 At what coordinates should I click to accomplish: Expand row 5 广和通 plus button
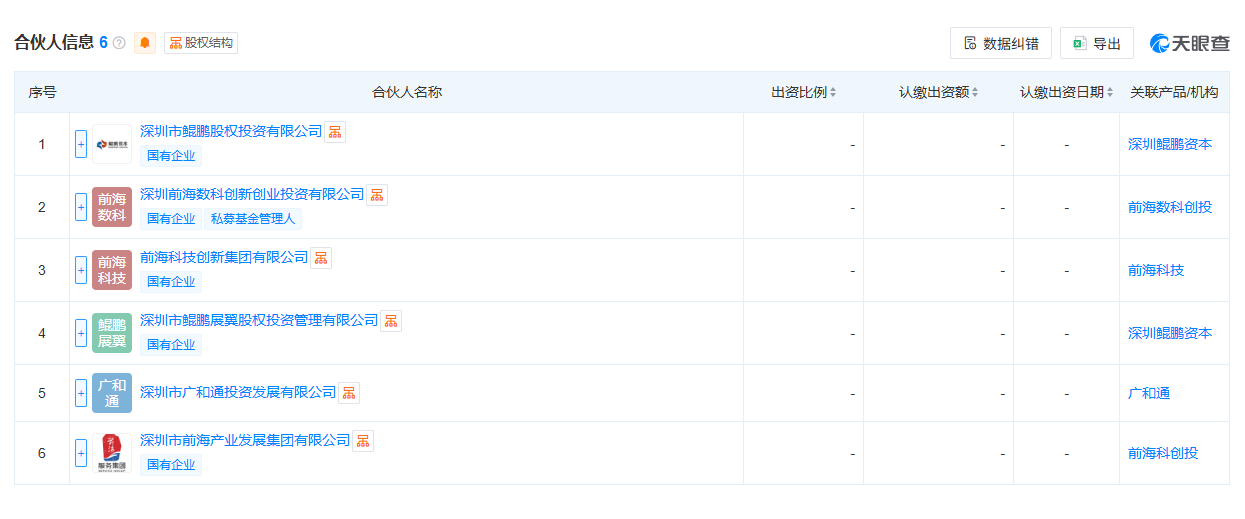tap(81, 393)
